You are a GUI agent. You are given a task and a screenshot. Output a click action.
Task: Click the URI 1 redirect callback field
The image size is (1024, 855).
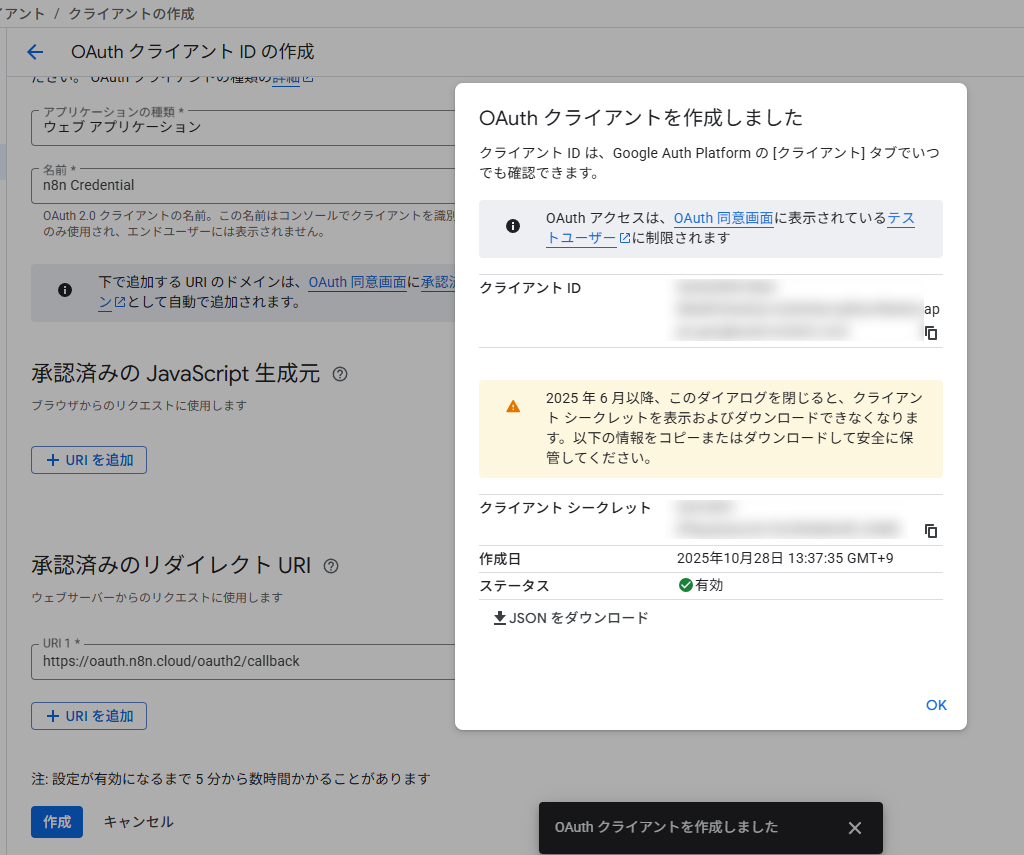pyautogui.click(x=240, y=661)
